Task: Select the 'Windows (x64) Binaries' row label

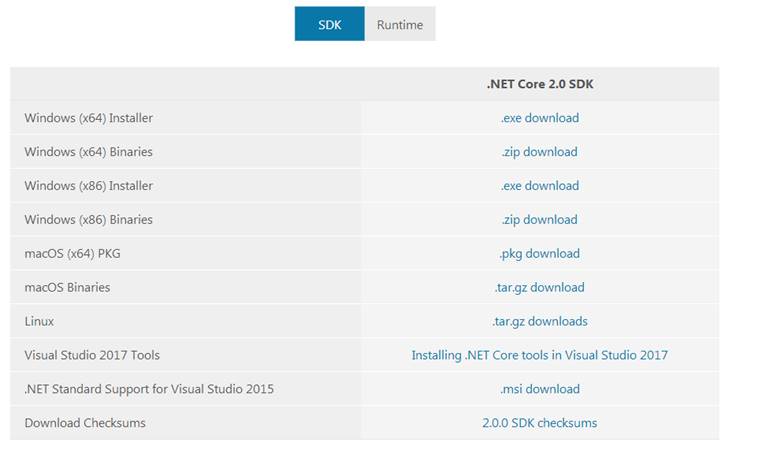Action: pyautogui.click(x=88, y=152)
